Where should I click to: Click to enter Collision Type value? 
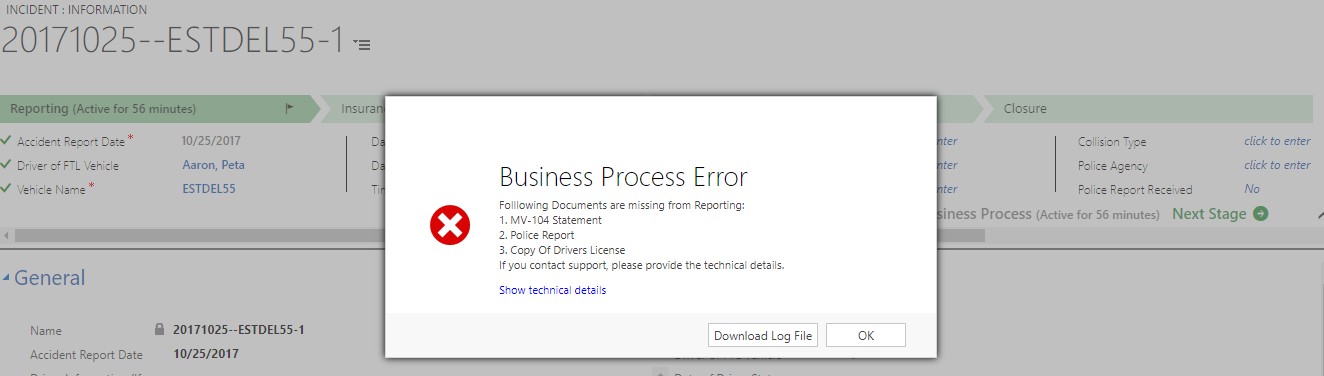pos(1277,141)
